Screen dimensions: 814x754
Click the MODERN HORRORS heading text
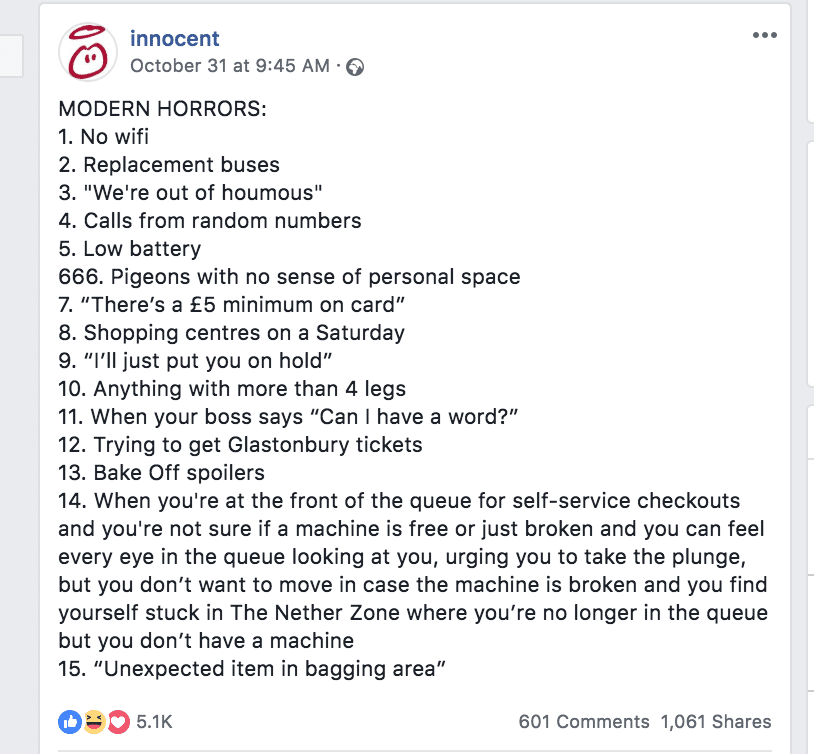click(x=162, y=109)
